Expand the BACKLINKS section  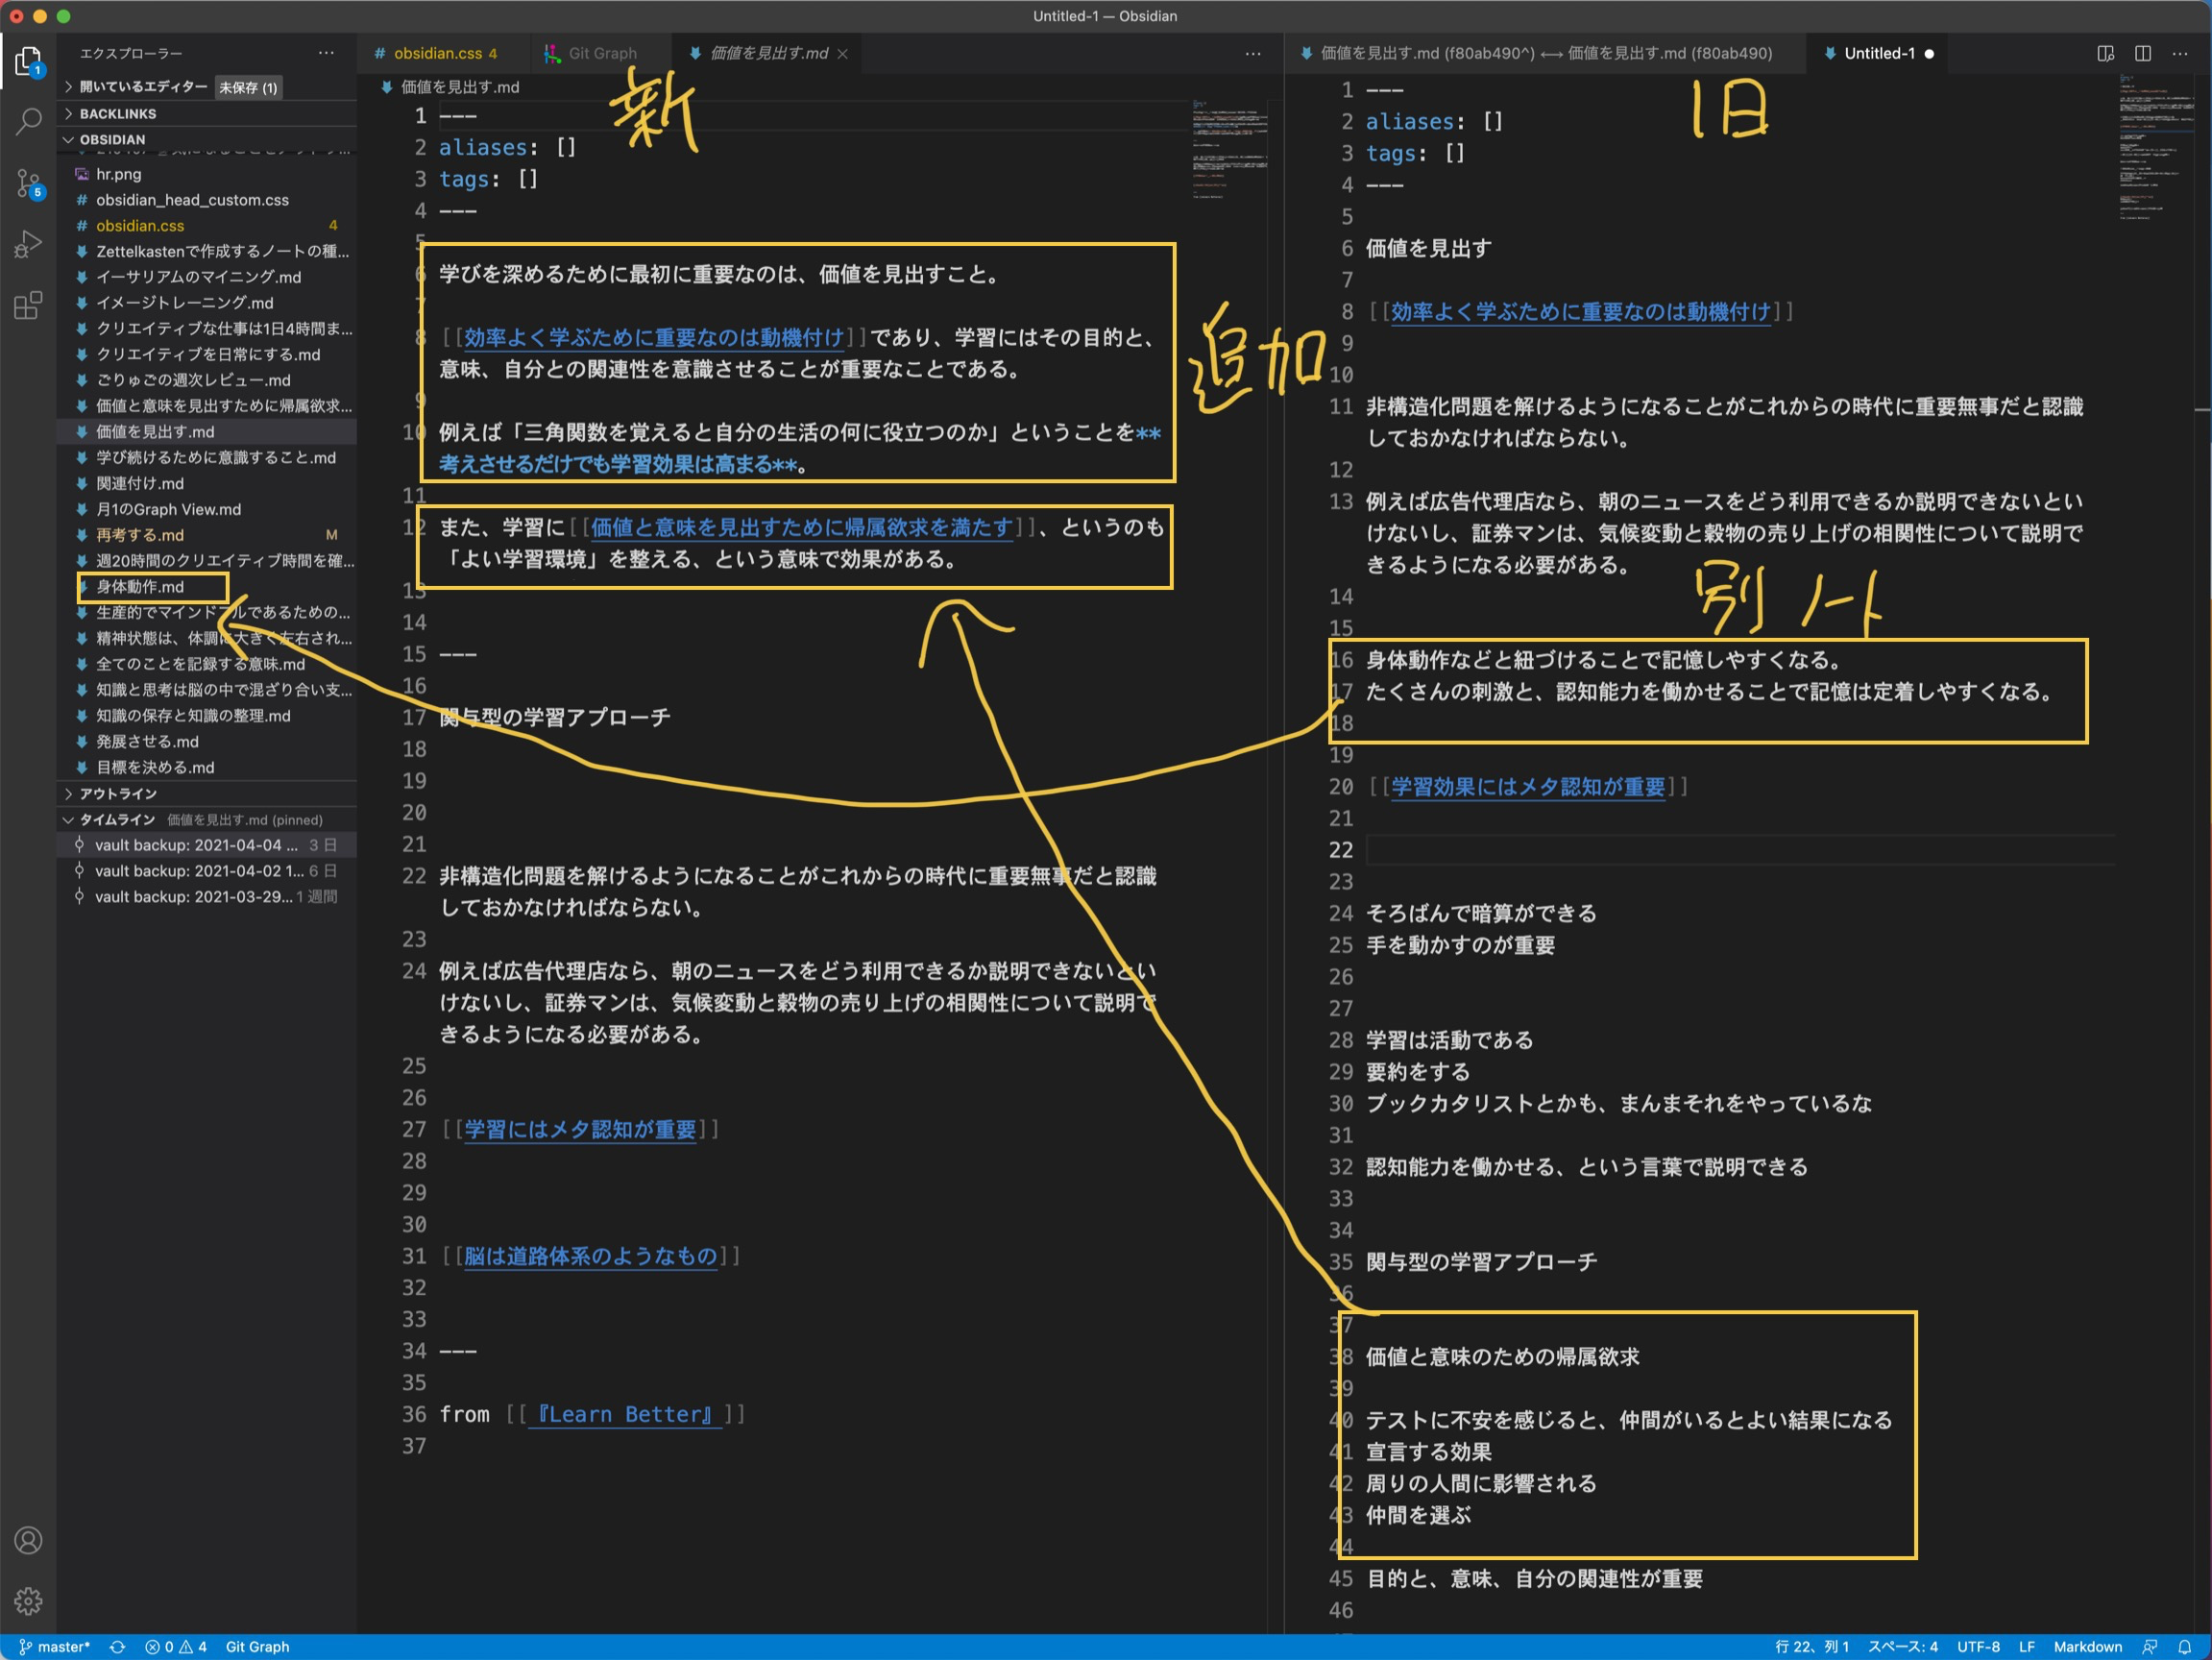[x=117, y=114]
